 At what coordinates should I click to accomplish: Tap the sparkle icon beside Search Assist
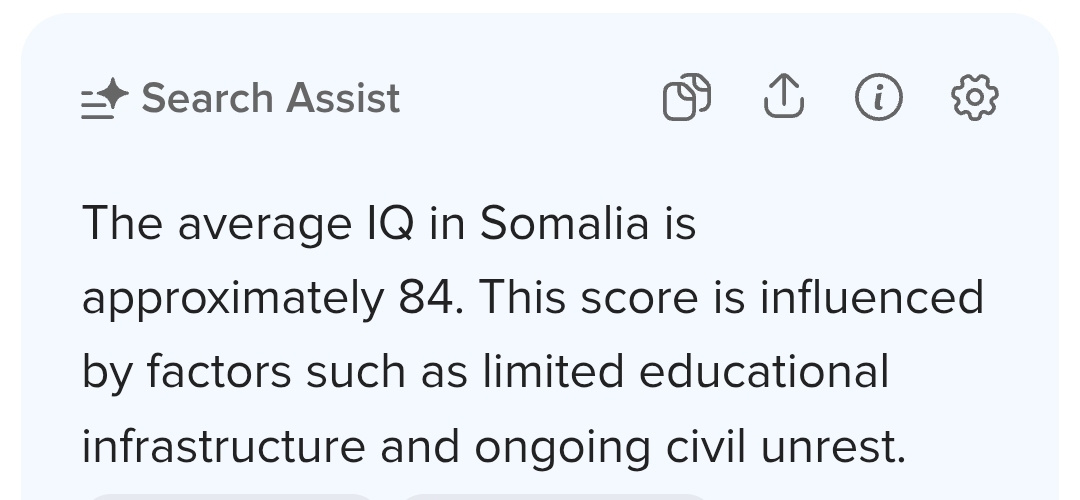tap(105, 98)
